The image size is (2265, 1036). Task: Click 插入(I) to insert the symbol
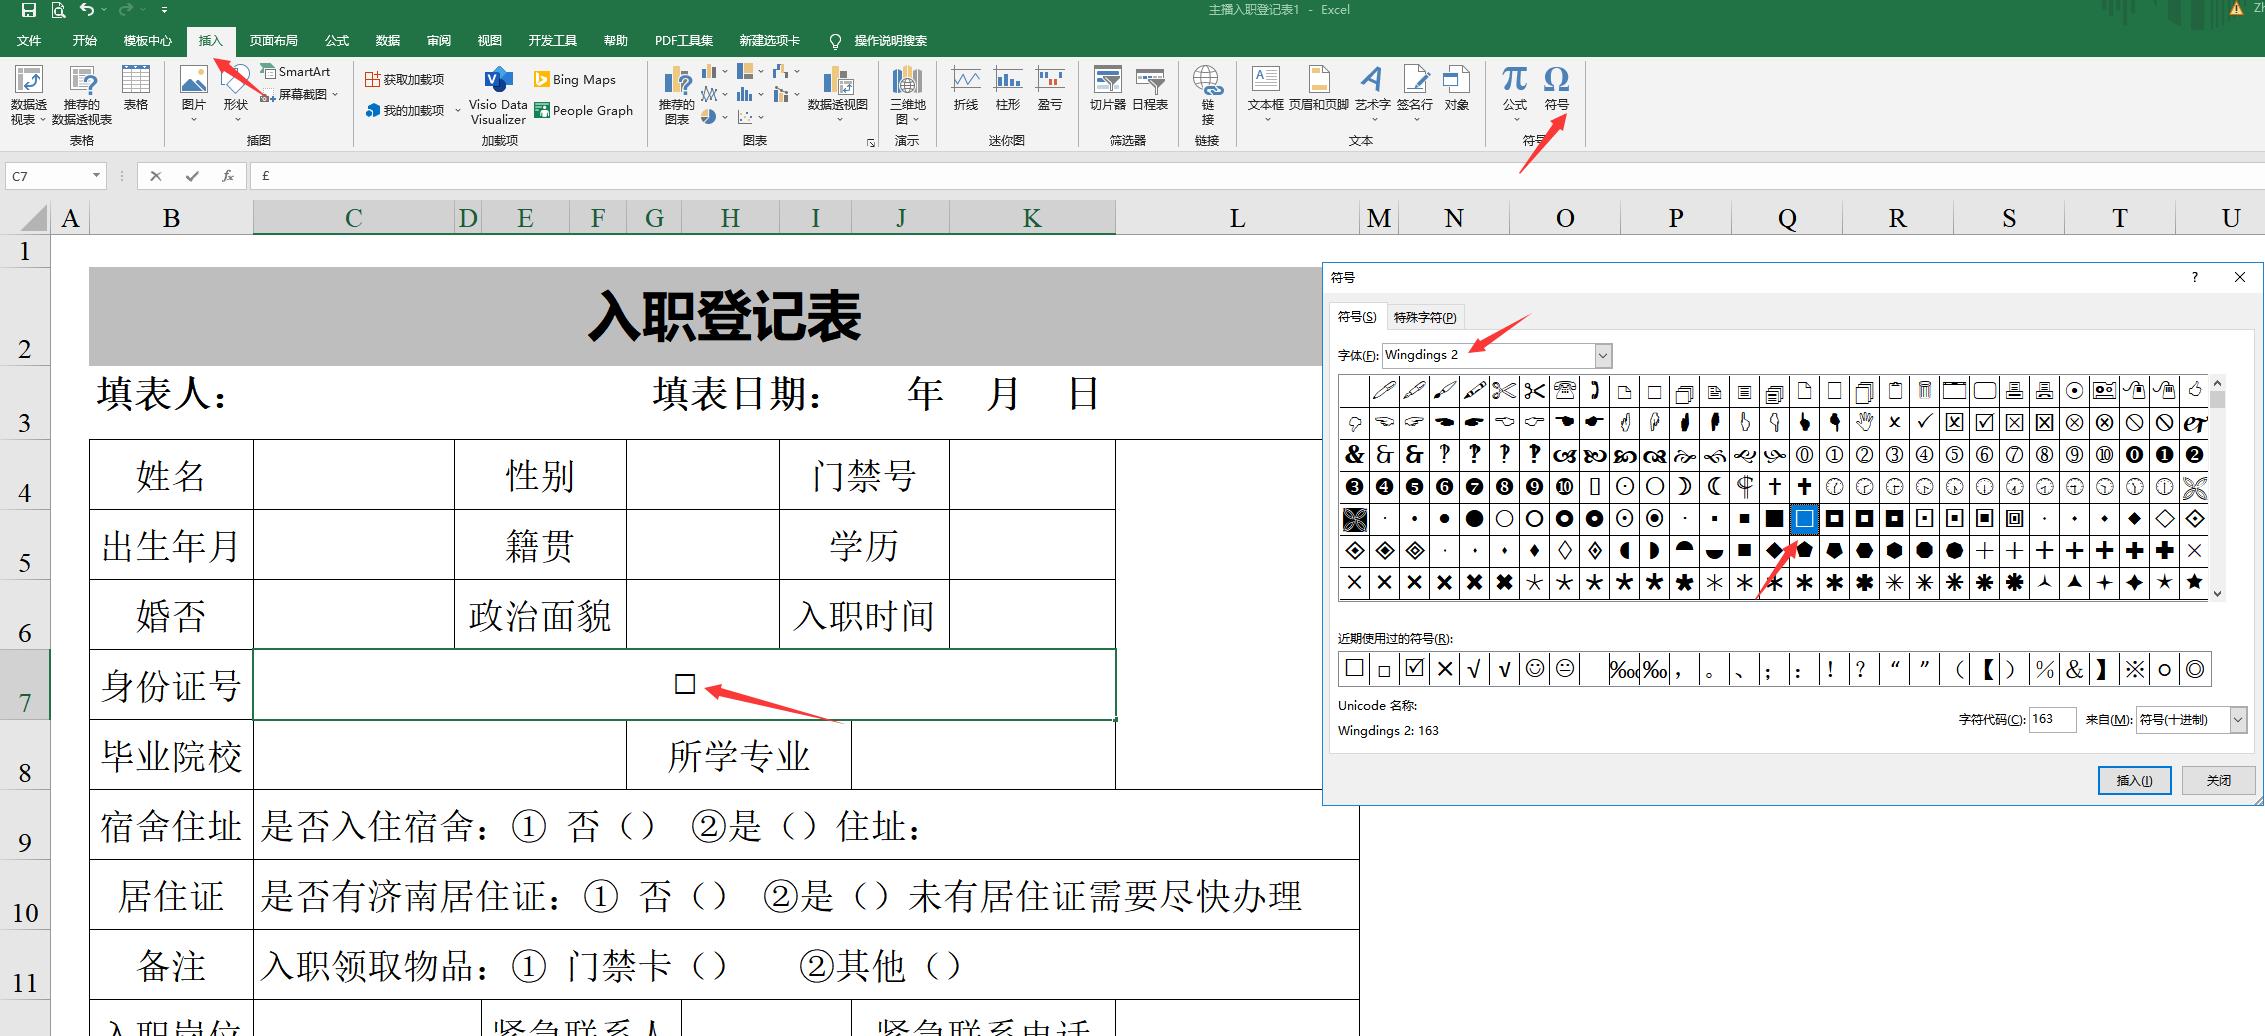point(2135,781)
